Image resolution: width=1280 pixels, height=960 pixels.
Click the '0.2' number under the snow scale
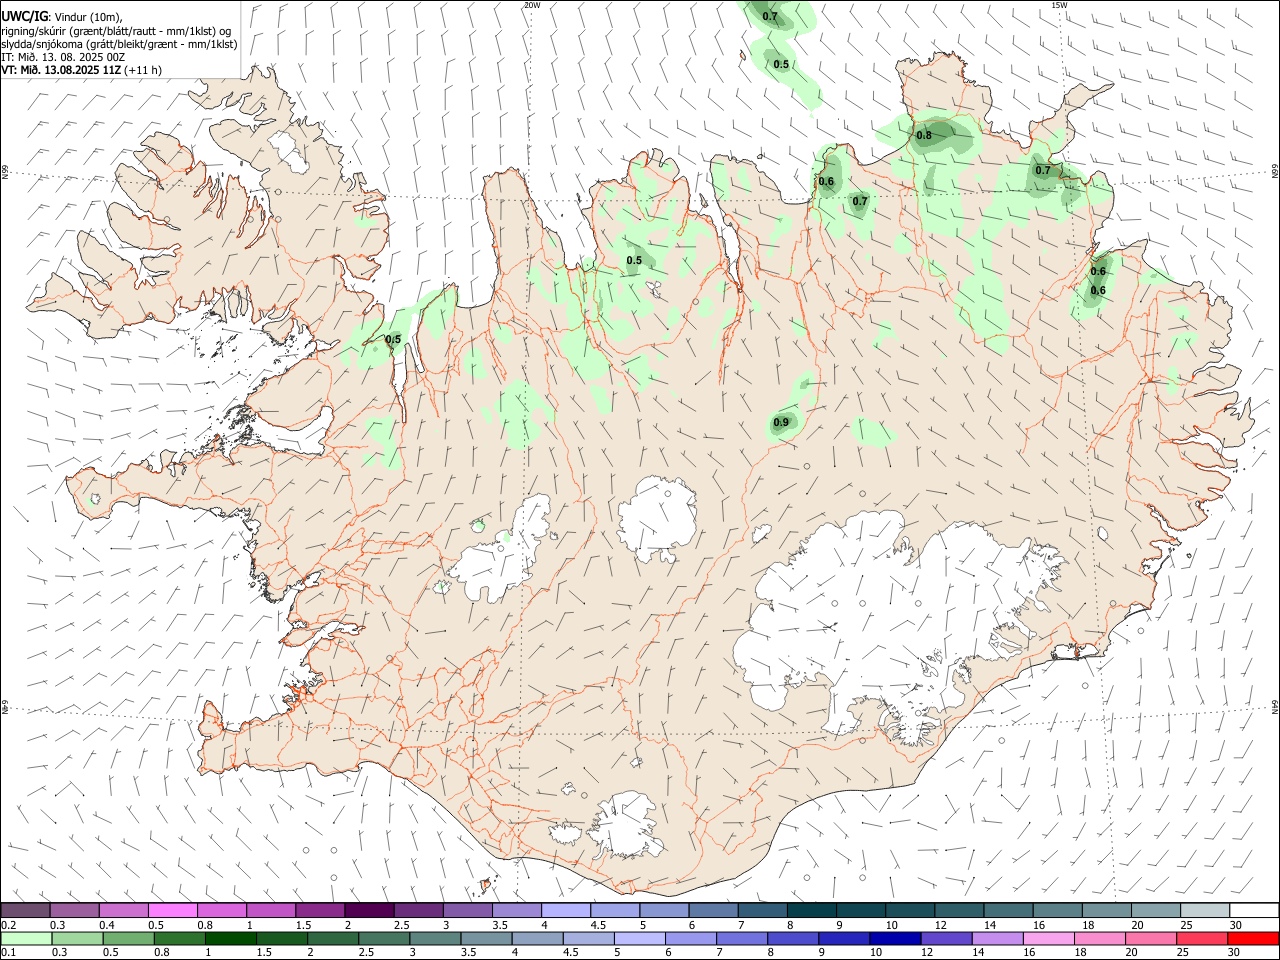point(9,925)
